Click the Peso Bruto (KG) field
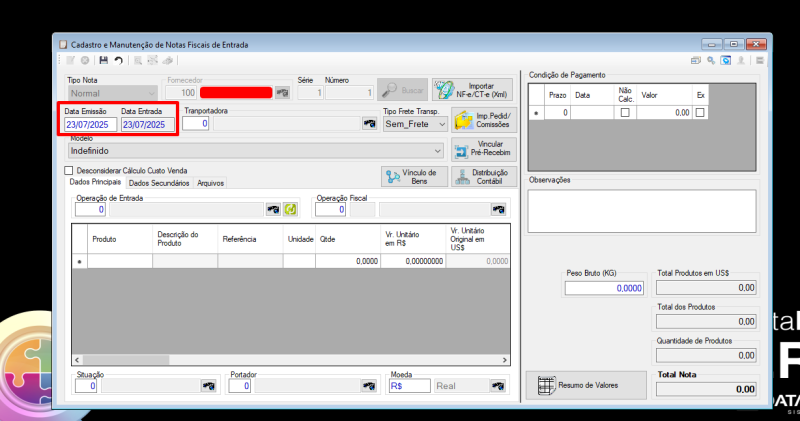800x421 pixels. (x=604, y=288)
